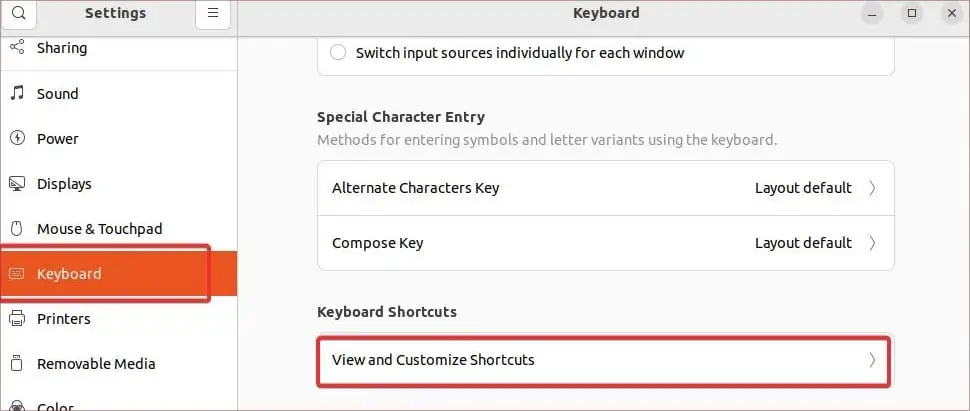Open View and Customize Shortcuts chevron

[x=872, y=360]
